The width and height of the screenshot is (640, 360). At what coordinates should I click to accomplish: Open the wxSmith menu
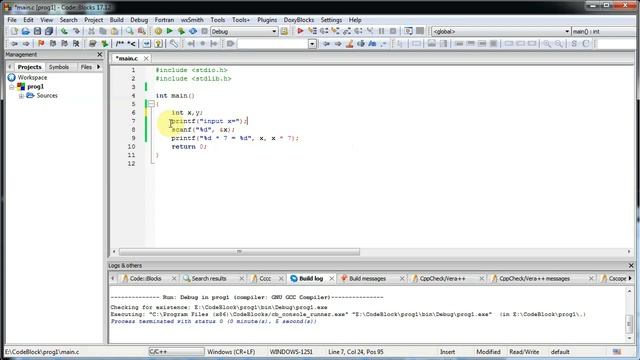point(192,20)
